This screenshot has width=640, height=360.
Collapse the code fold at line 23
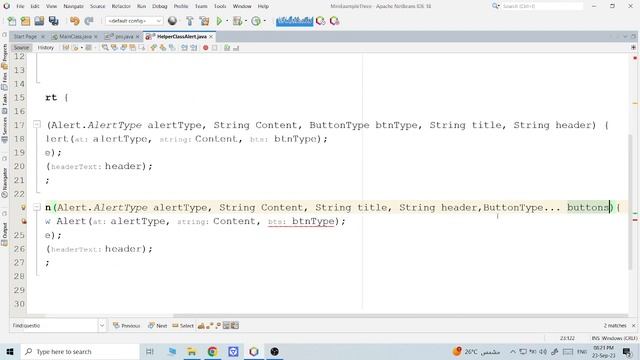[x=37, y=207]
